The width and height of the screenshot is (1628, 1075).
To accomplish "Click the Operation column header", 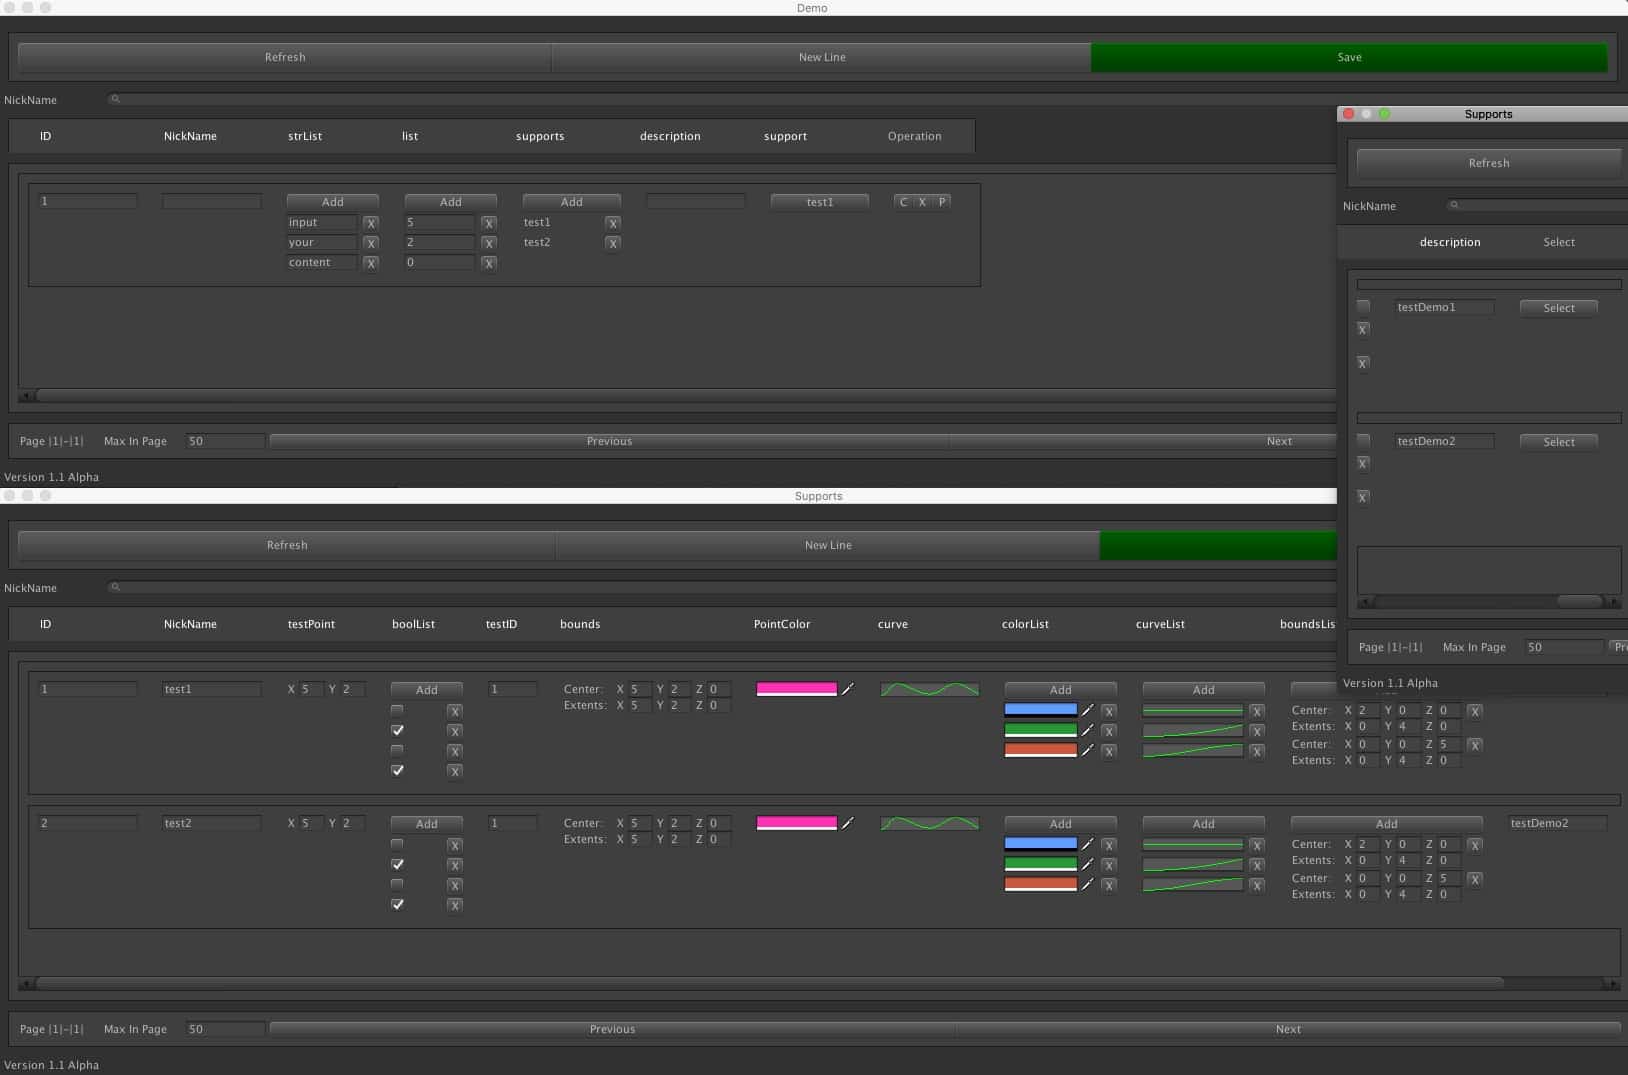I will [914, 136].
